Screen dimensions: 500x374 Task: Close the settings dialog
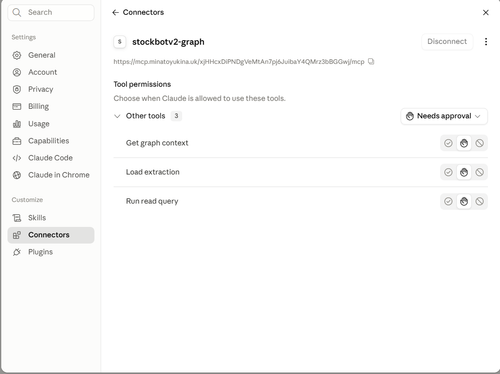pyautogui.click(x=486, y=12)
